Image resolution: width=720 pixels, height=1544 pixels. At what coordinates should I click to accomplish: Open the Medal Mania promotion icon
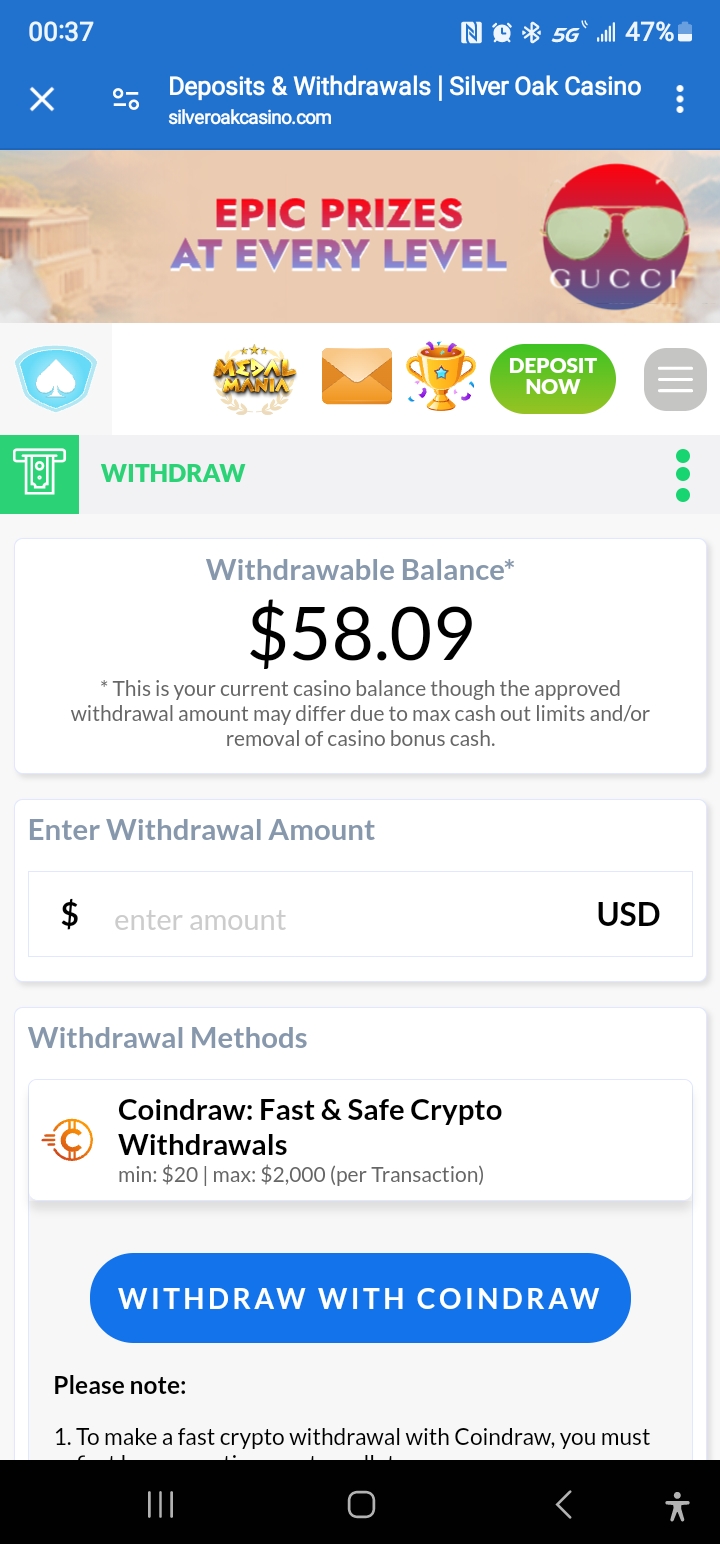255,379
